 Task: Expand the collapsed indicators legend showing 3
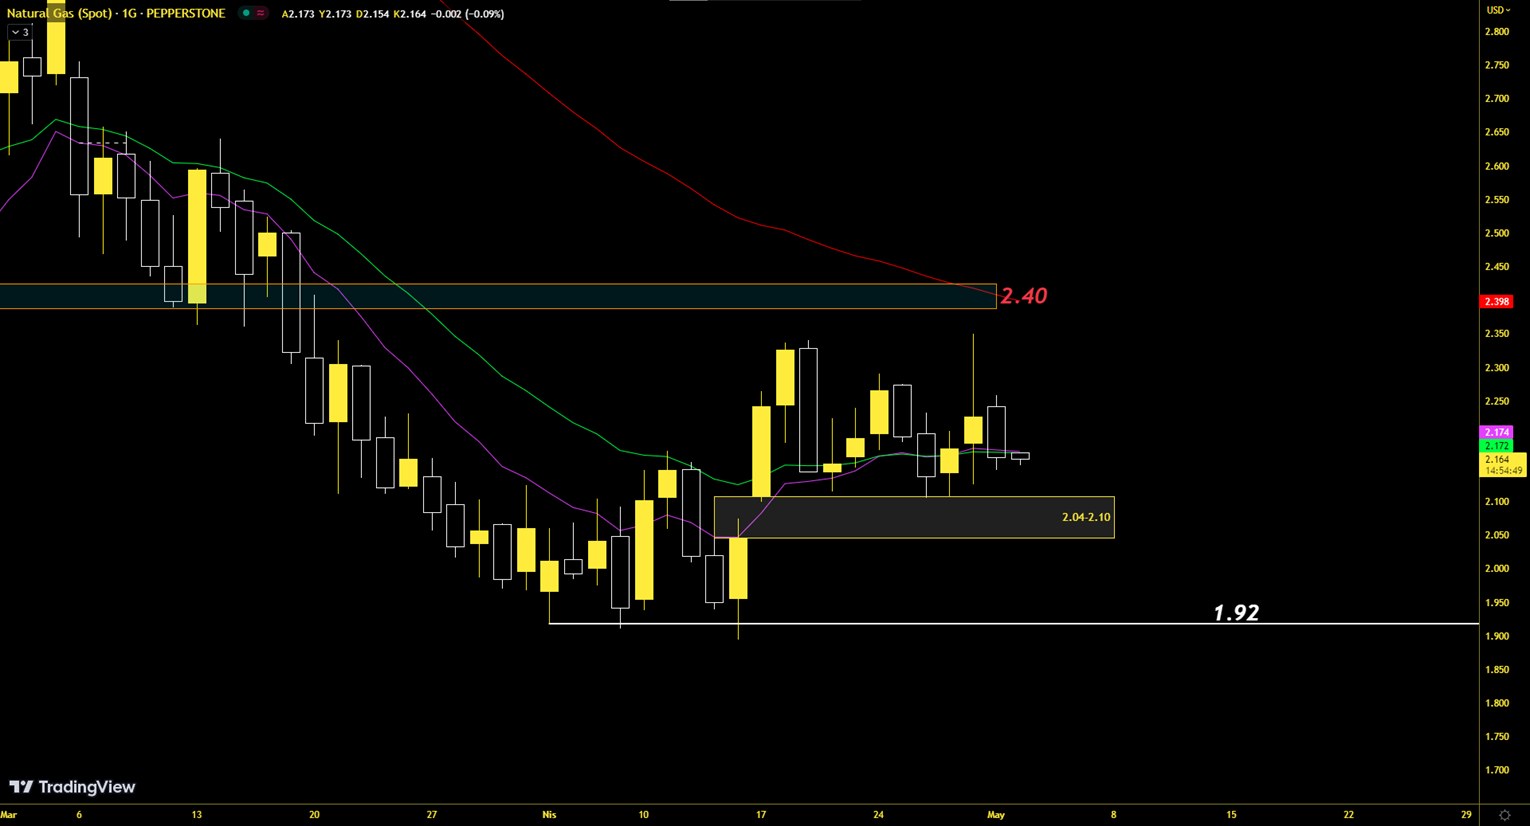pos(20,32)
